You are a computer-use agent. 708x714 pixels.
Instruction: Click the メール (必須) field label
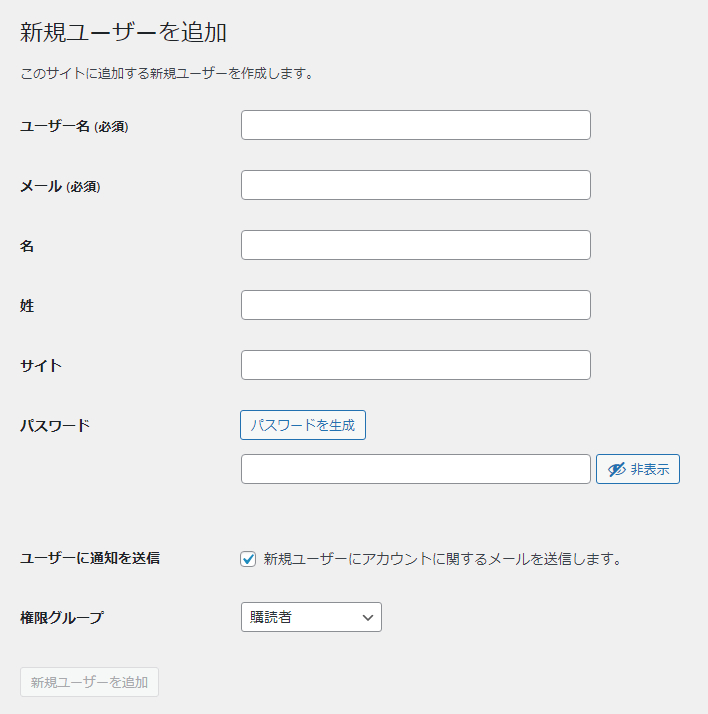[60, 186]
